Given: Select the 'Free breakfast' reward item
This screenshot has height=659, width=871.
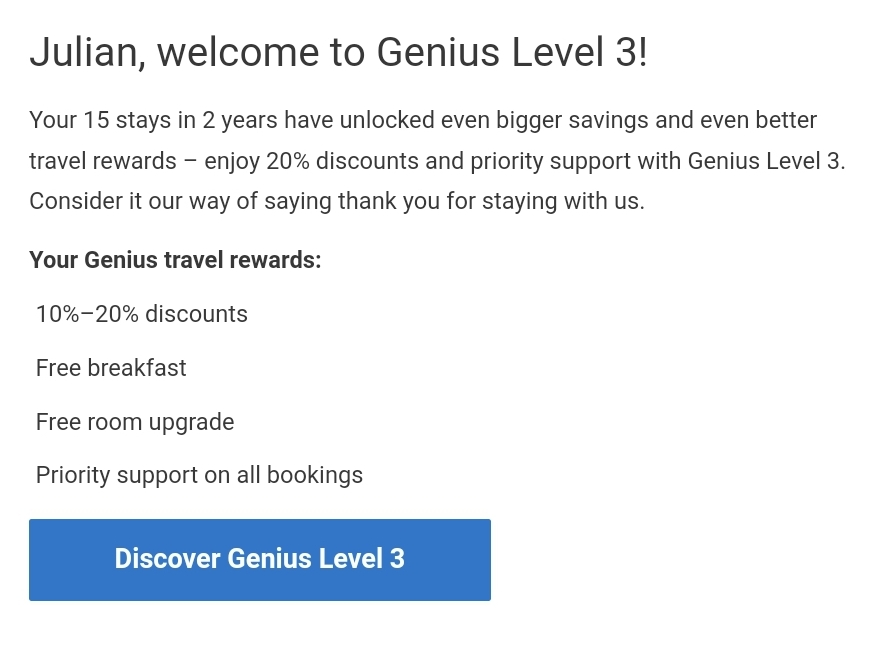Looking at the screenshot, I should [111, 368].
